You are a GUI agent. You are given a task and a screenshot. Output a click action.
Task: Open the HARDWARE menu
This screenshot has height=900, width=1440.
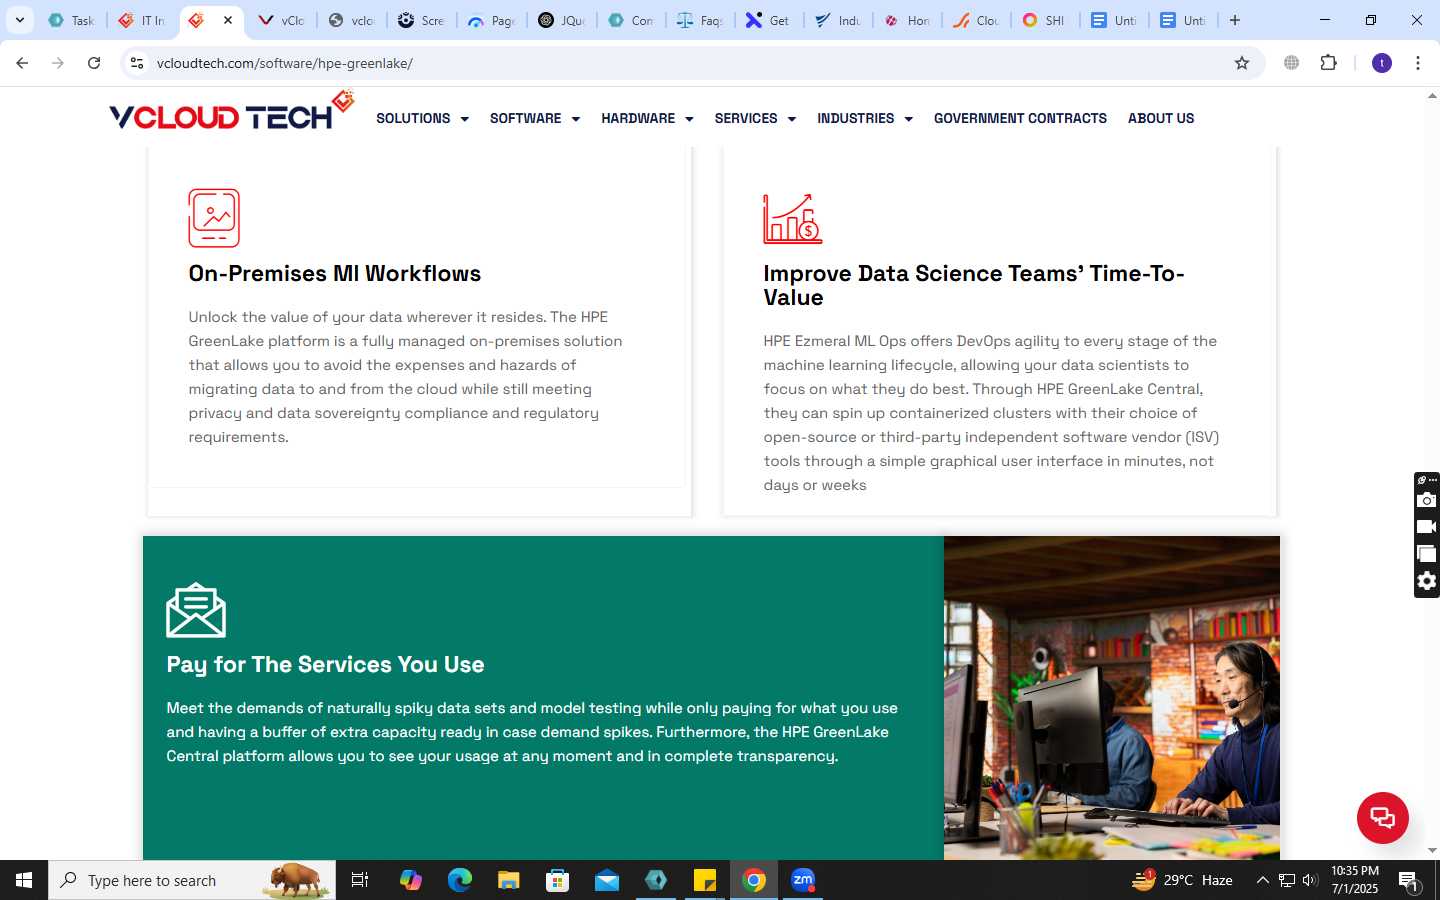(638, 118)
